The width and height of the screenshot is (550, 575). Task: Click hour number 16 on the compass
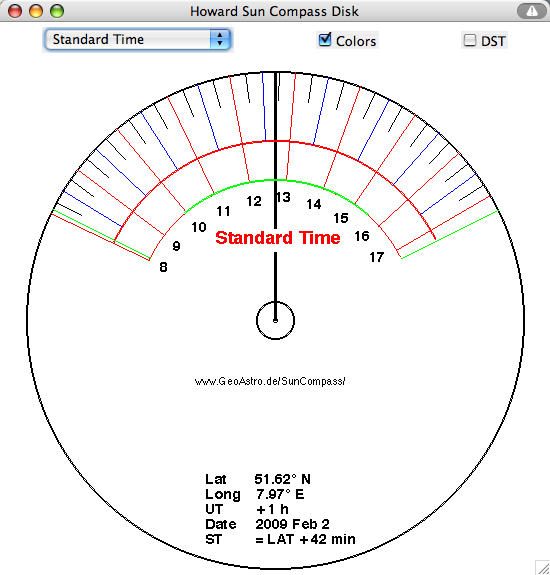(x=362, y=236)
